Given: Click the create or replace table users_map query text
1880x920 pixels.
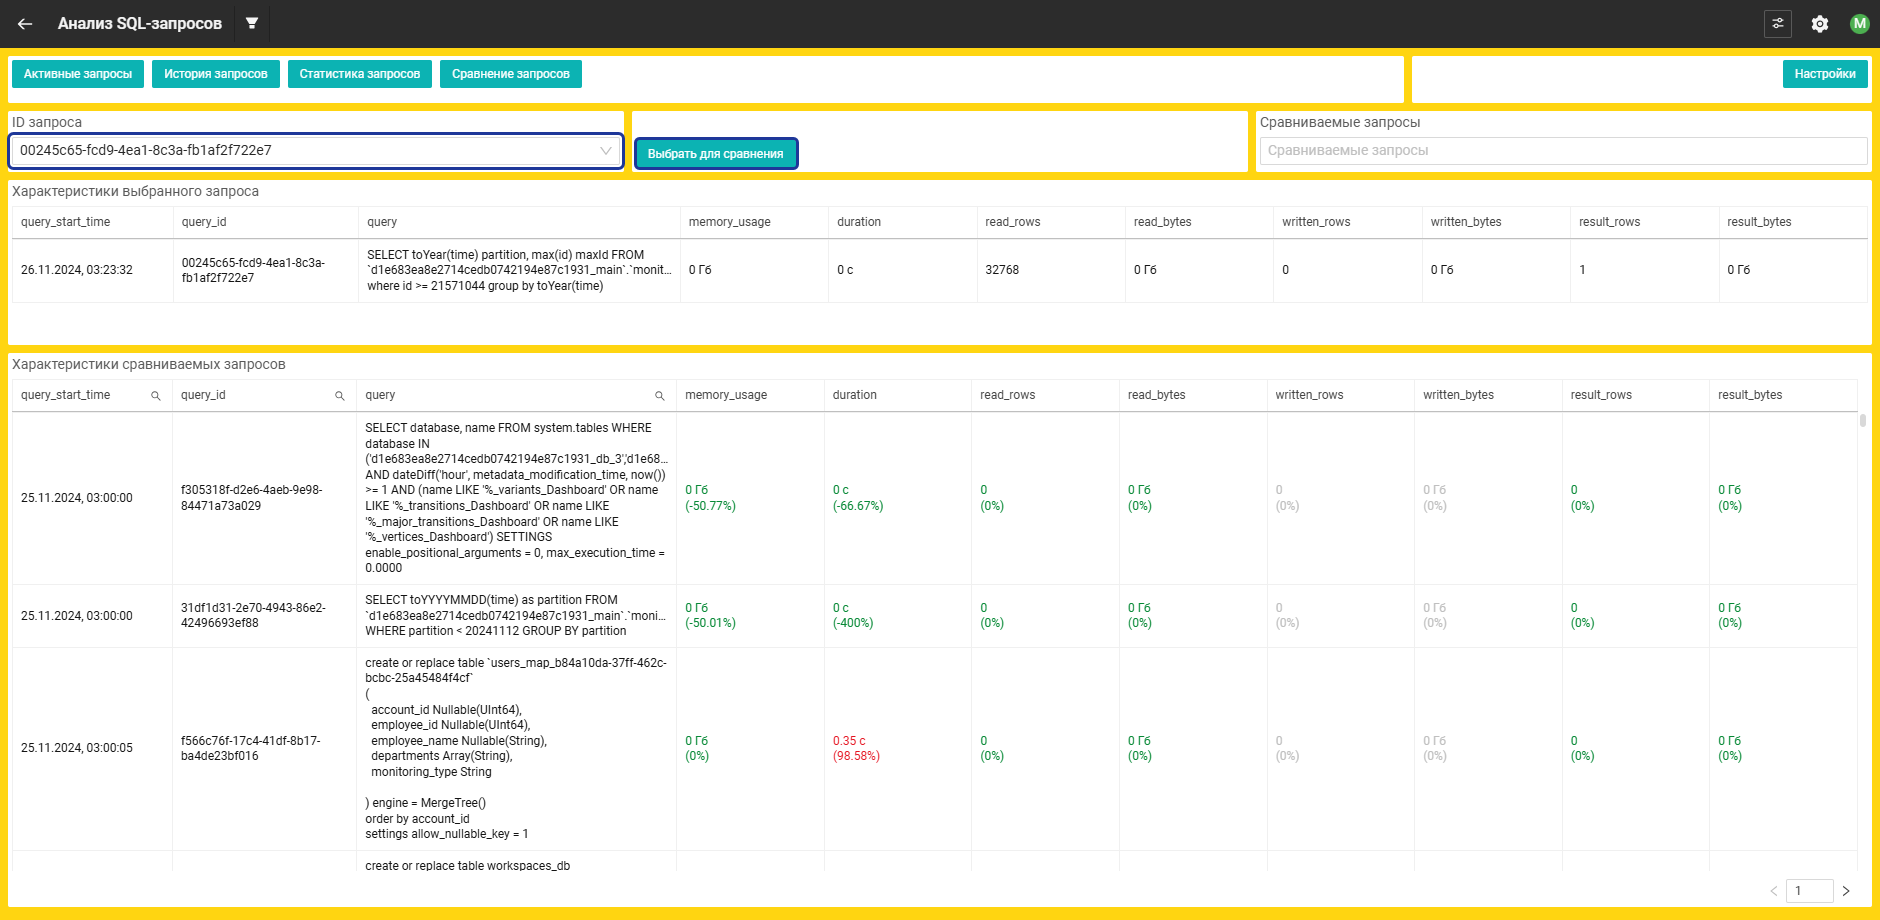Looking at the screenshot, I should [x=515, y=748].
